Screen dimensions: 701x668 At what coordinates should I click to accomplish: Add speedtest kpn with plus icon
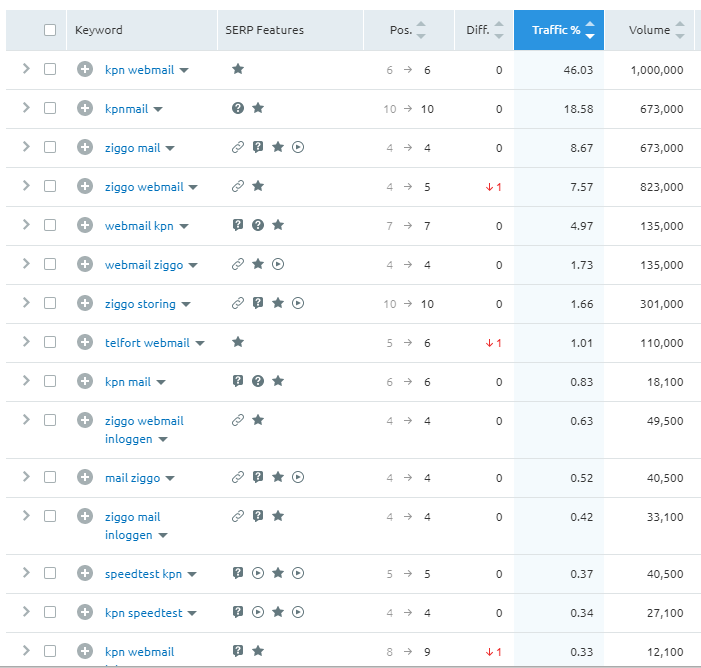click(85, 573)
